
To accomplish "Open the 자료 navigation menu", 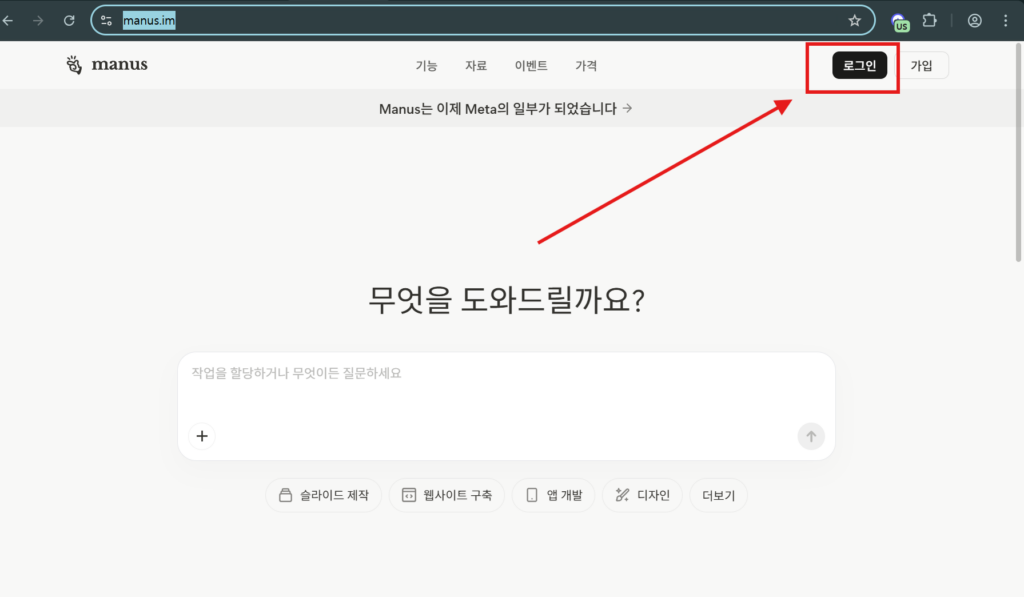I will (476, 66).
